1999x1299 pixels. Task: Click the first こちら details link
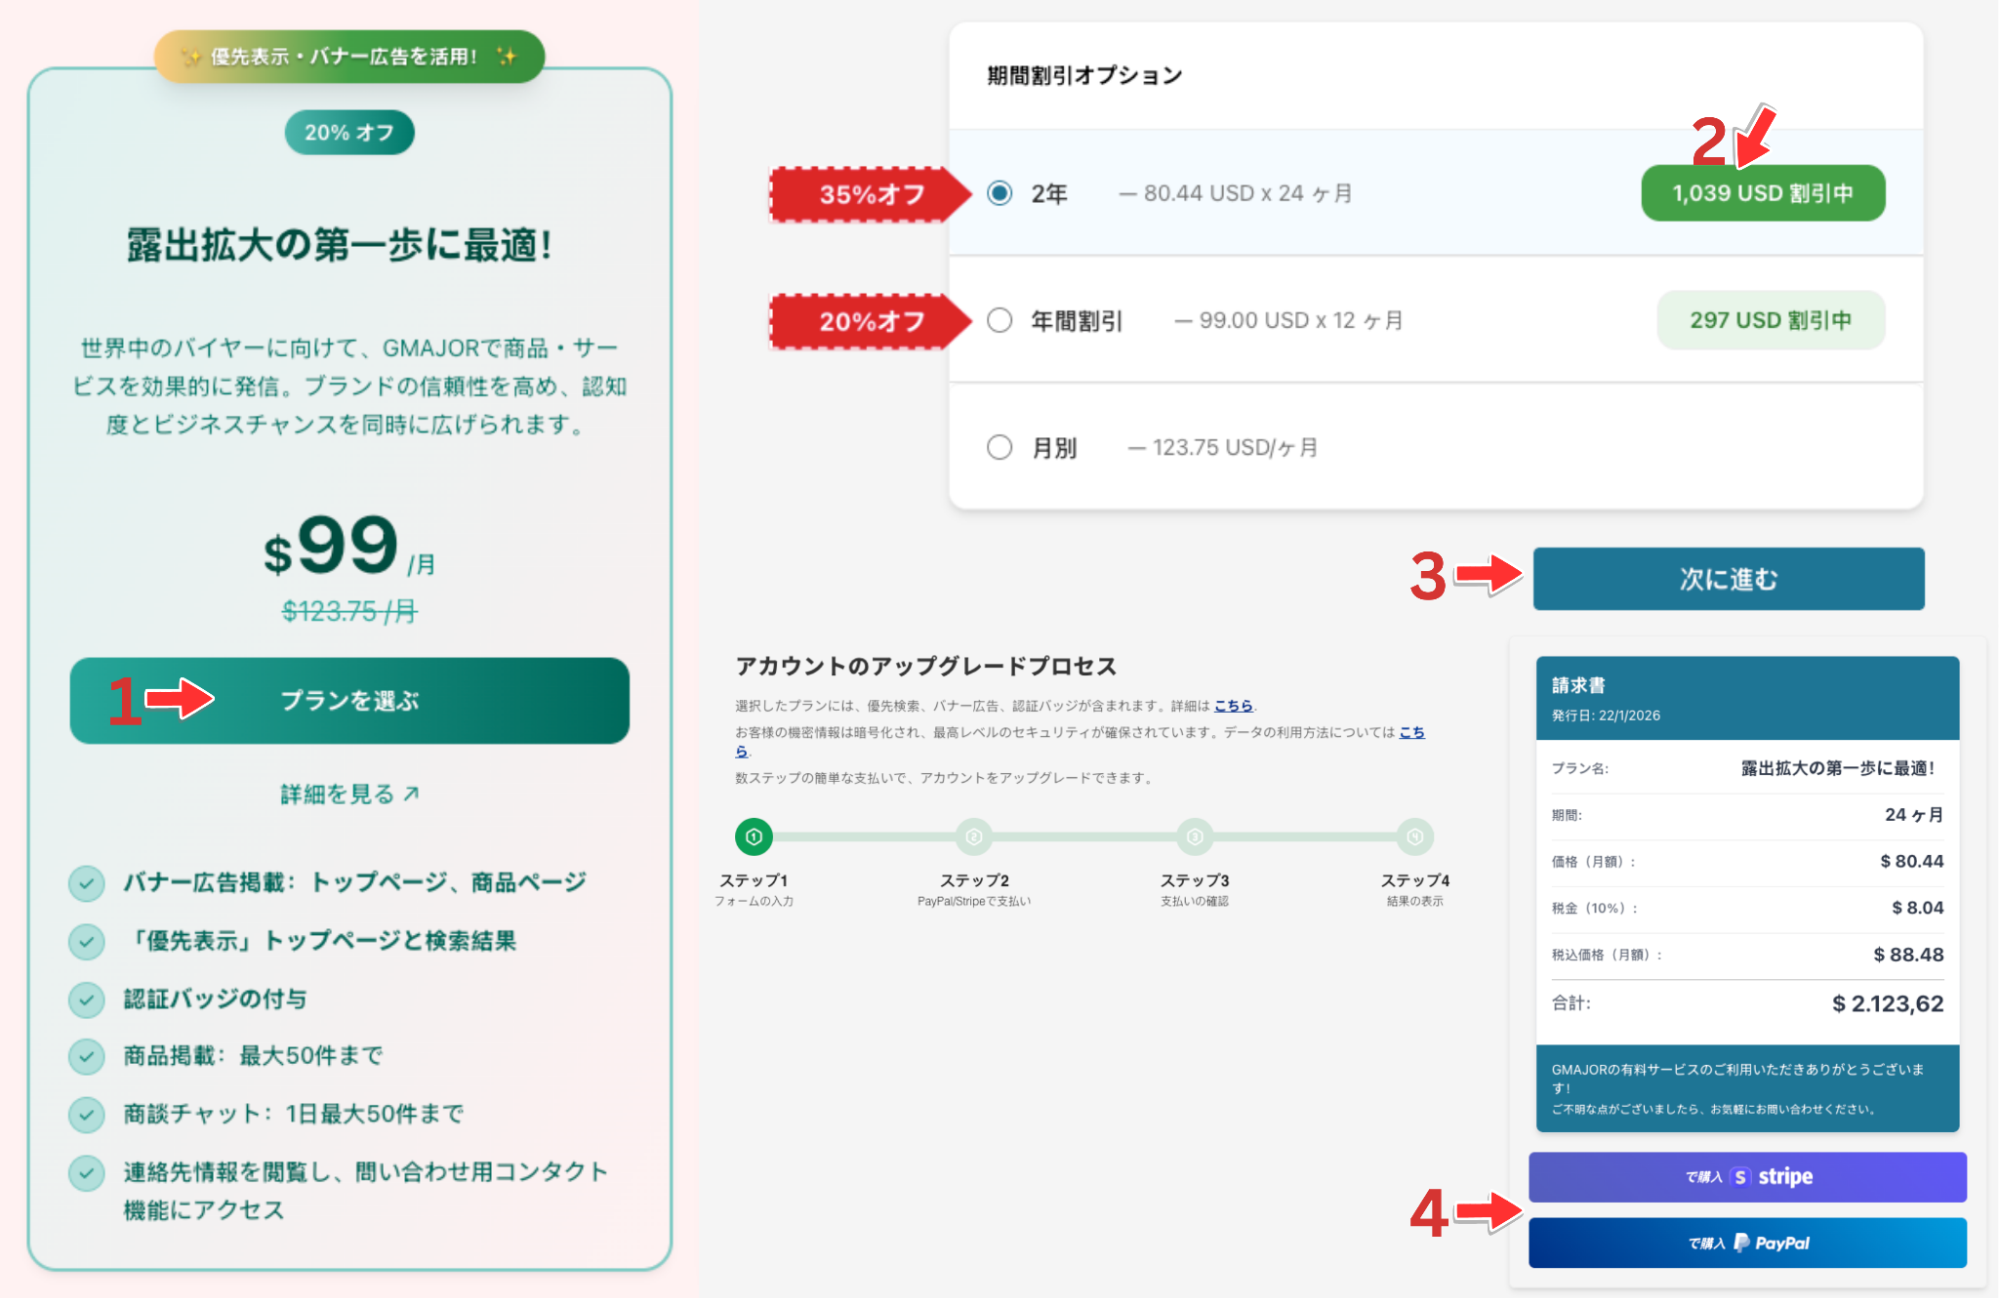1233,706
